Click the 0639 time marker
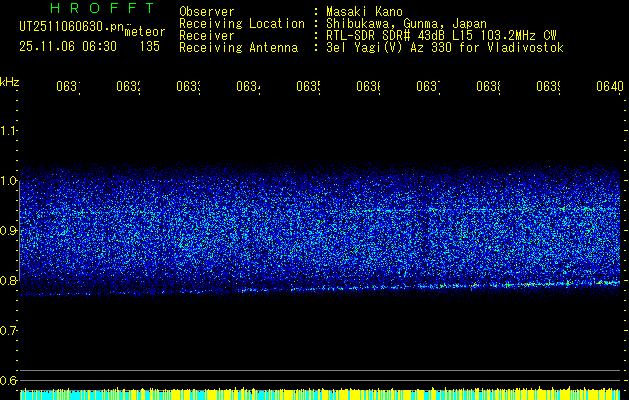The image size is (629, 400). click(x=549, y=87)
